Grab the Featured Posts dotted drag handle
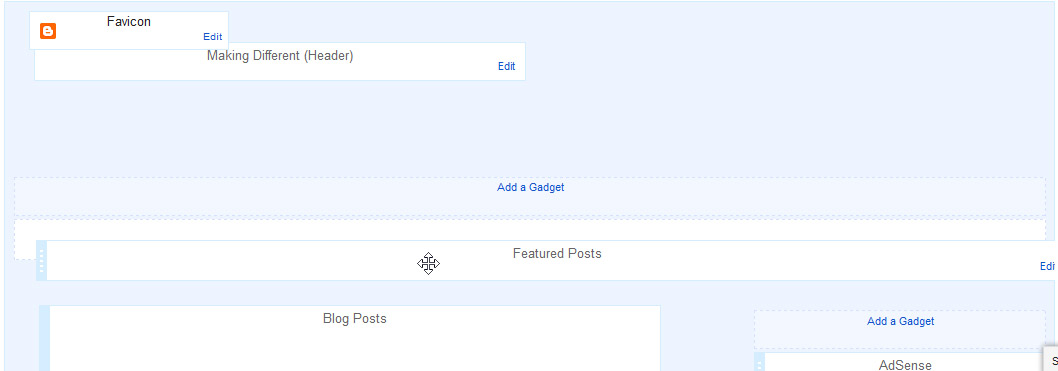This screenshot has width=1058, height=371. (41, 260)
